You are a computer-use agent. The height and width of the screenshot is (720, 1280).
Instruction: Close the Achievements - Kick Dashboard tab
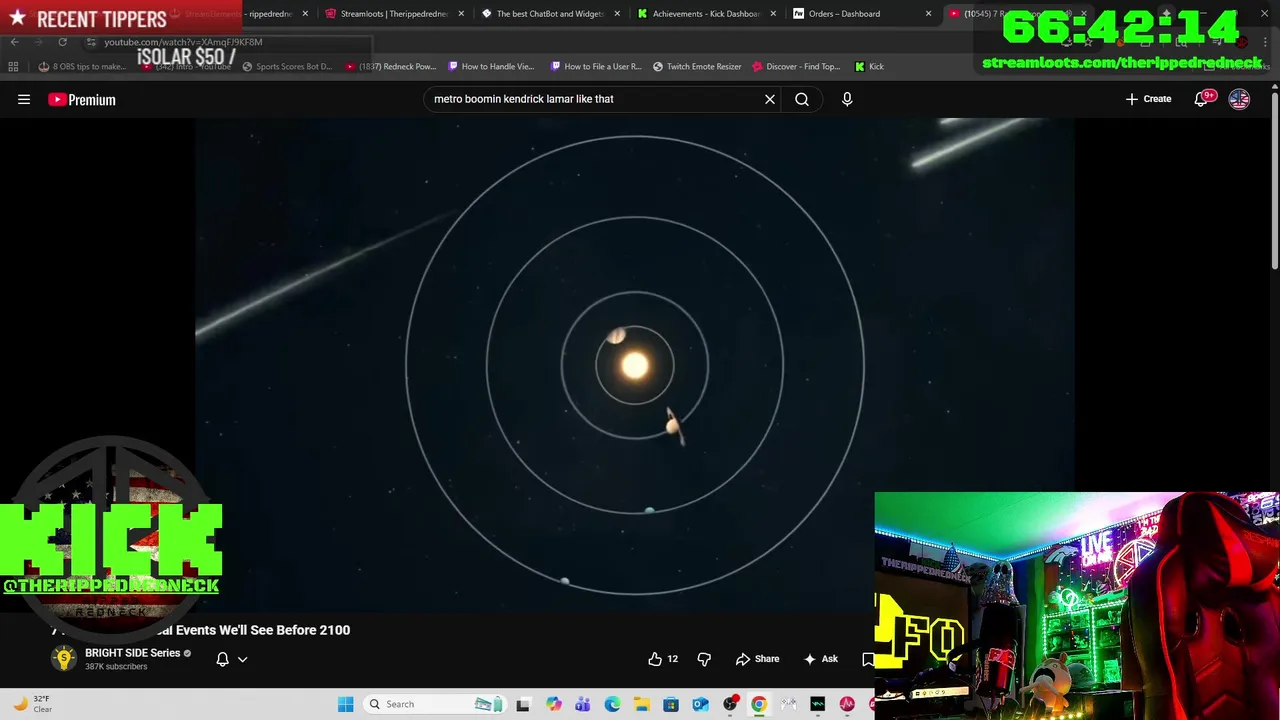click(x=773, y=14)
